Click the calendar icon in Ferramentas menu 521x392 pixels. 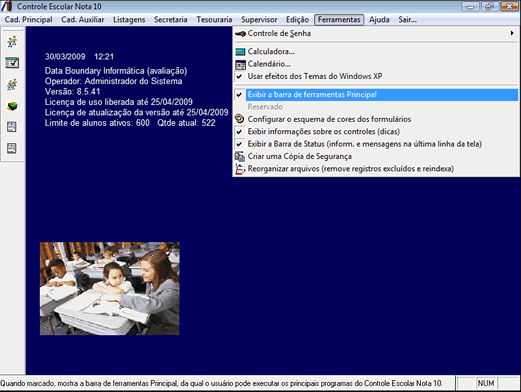(x=240, y=64)
